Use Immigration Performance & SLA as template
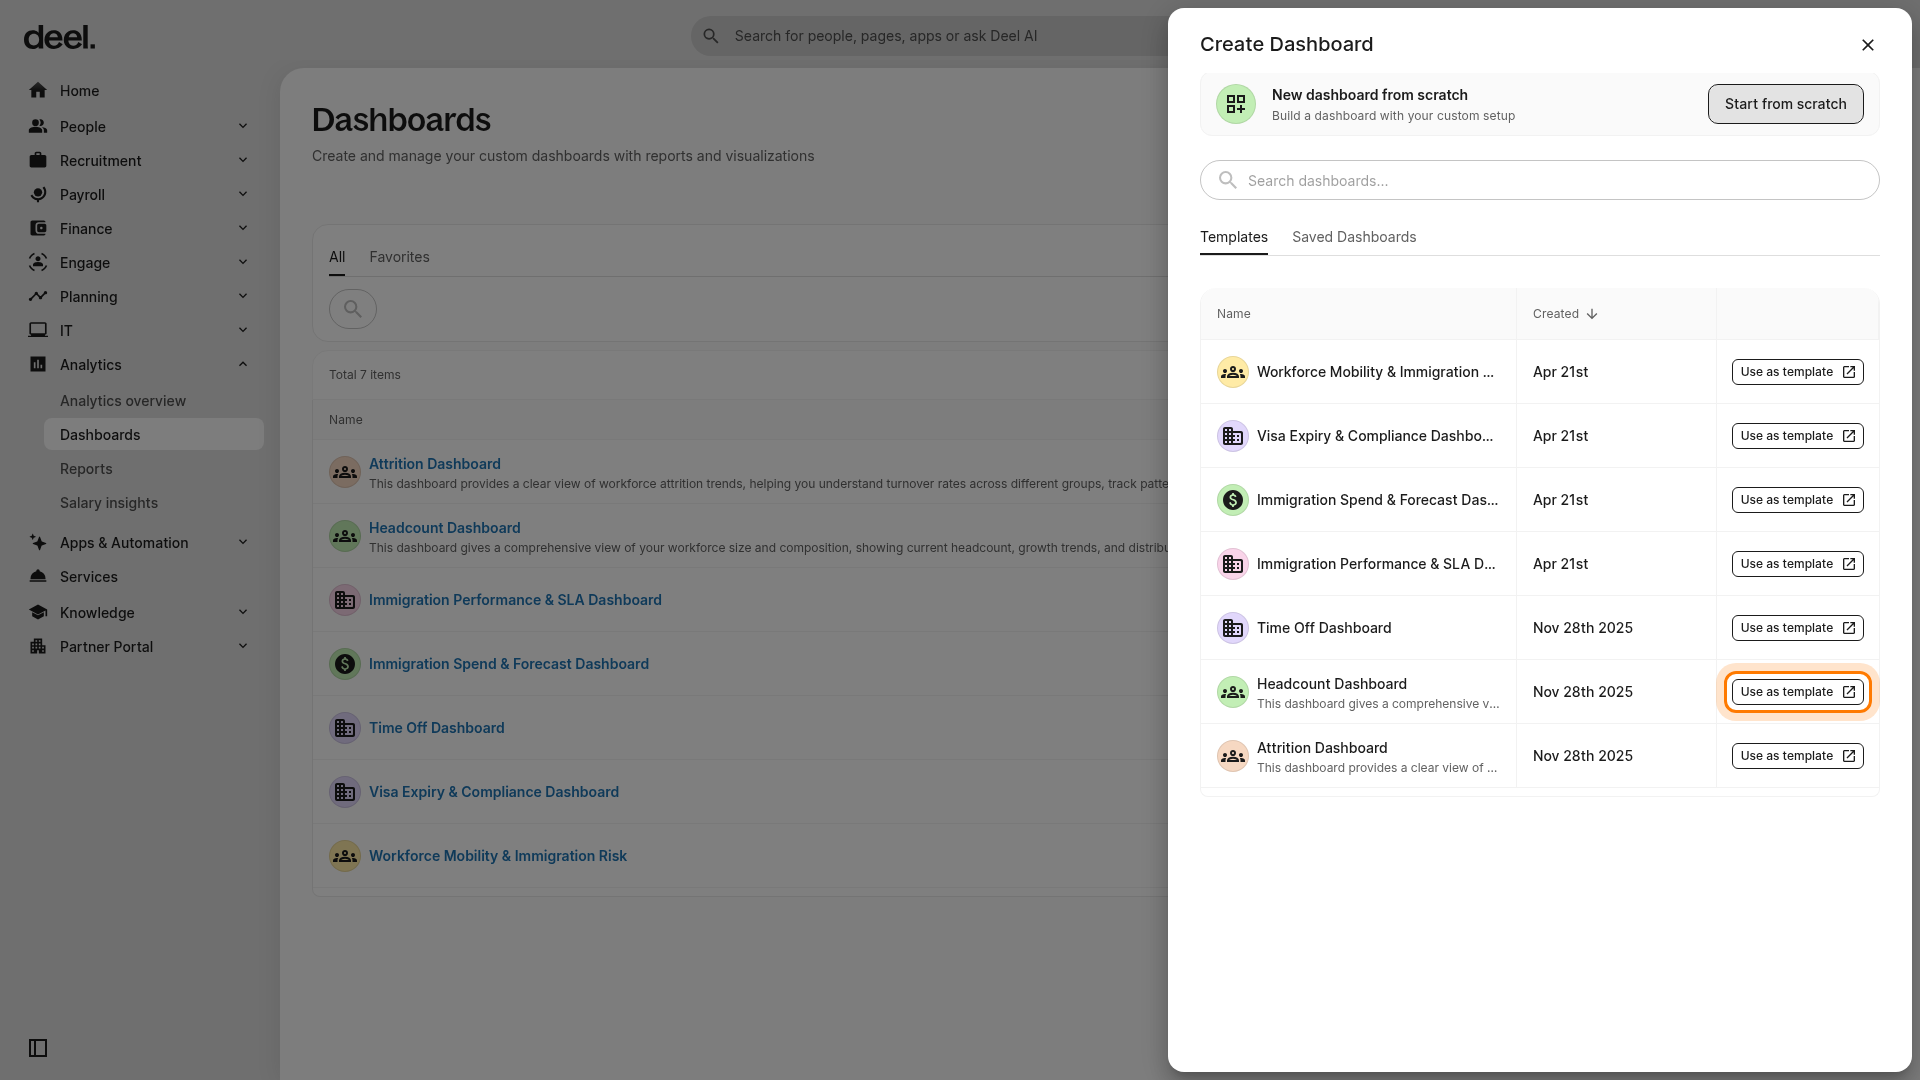The image size is (1920, 1080). click(x=1798, y=564)
